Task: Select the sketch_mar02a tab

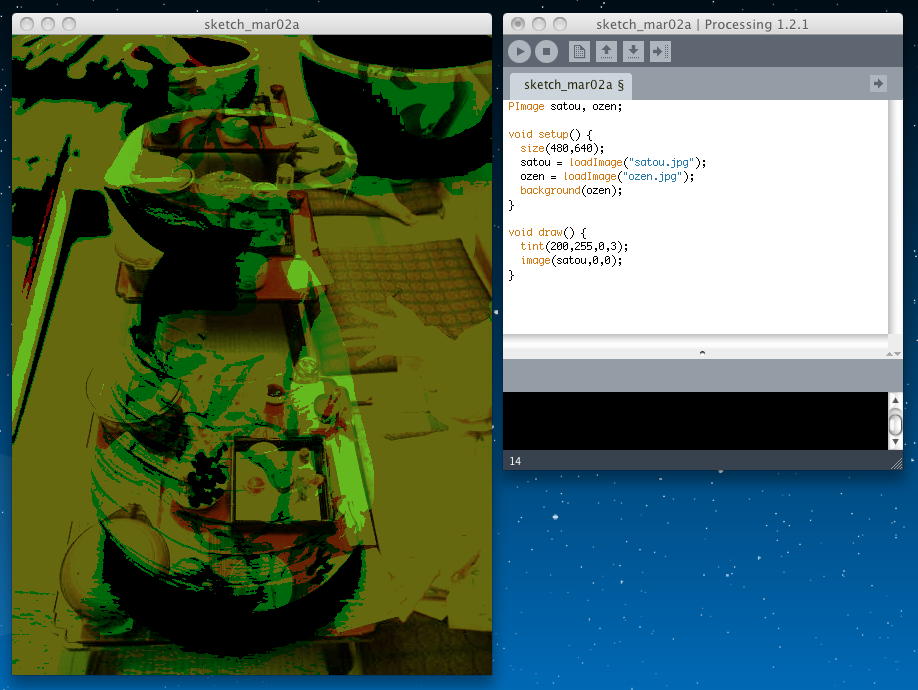Action: tap(572, 85)
